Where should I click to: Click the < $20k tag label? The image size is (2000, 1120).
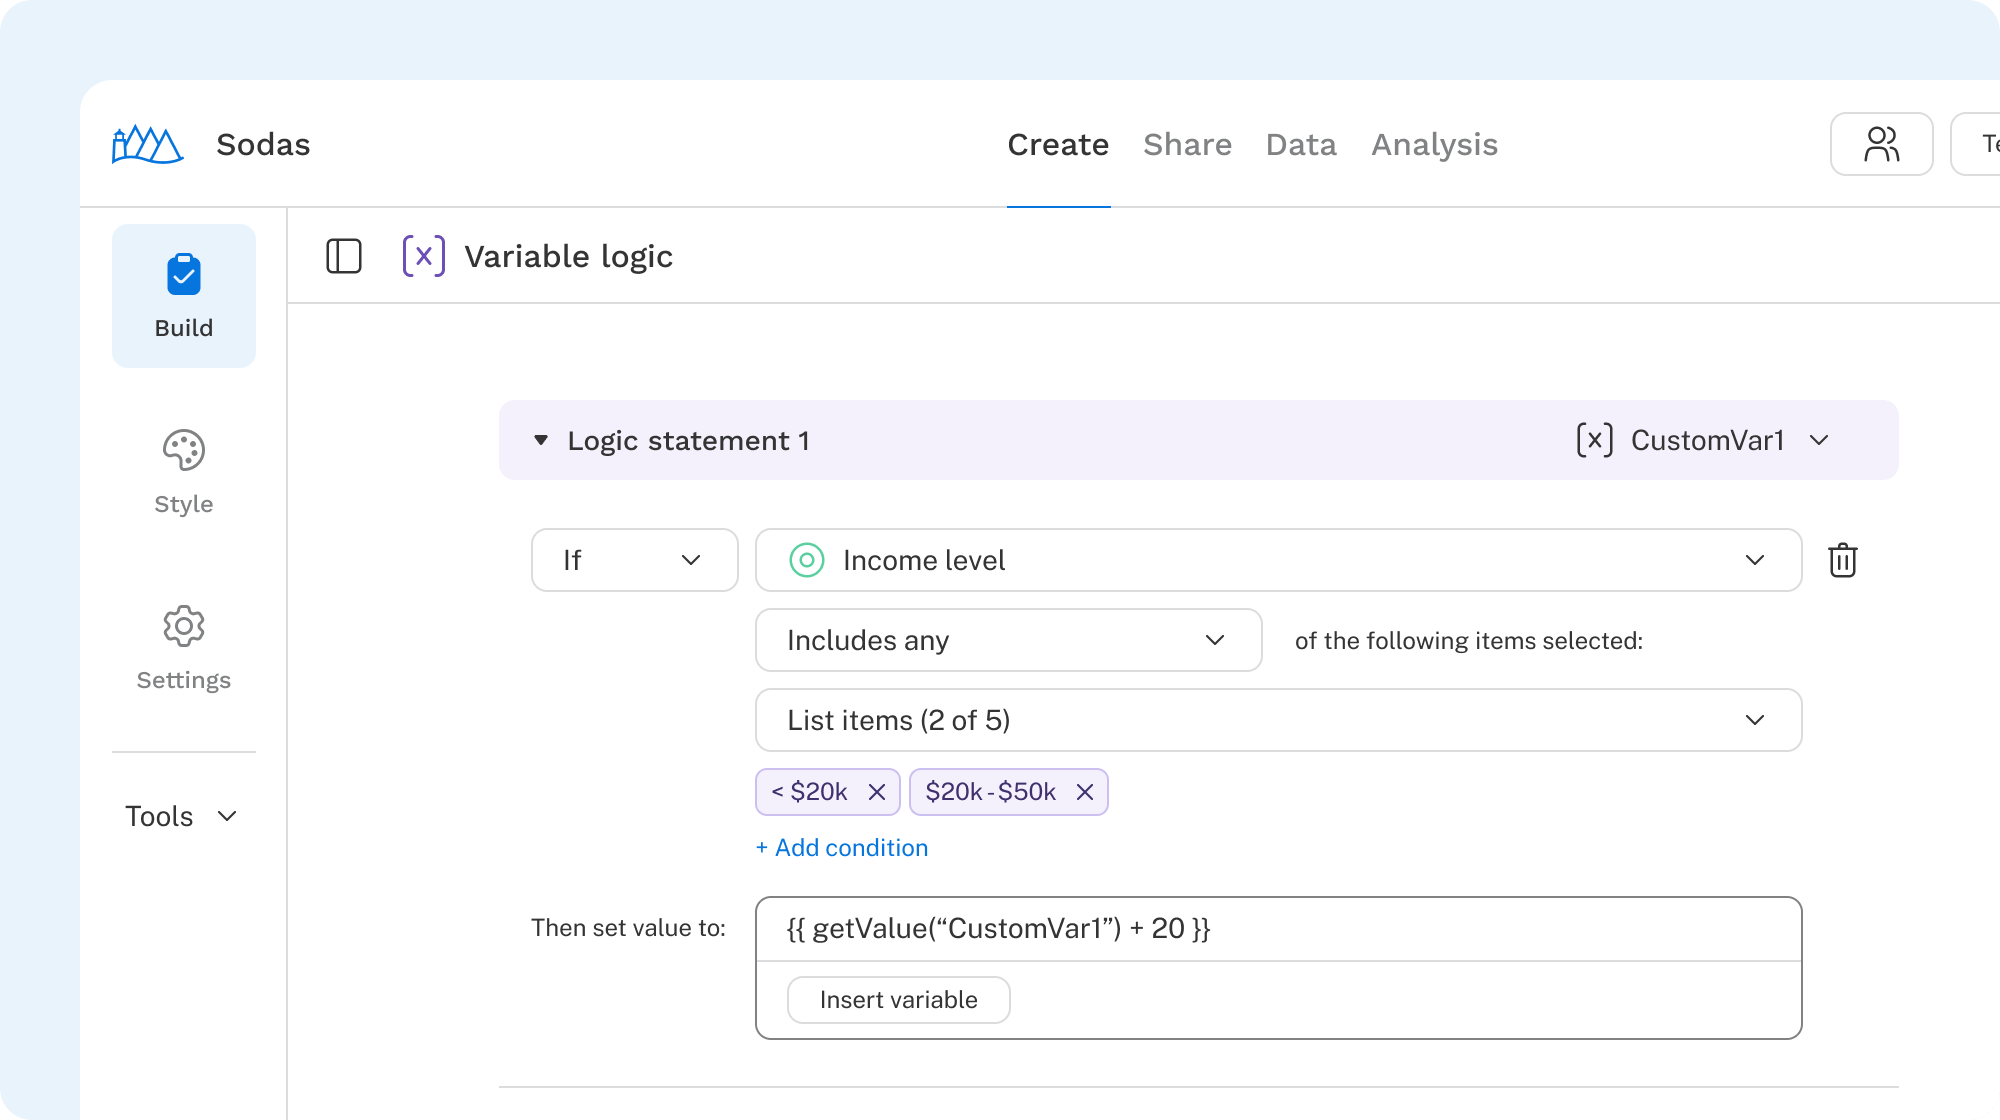pyautogui.click(x=809, y=792)
